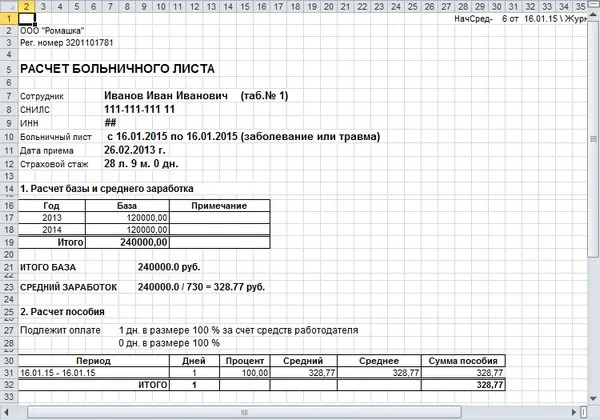Click the 'Сумма пособия' column header cell
Viewport: 600px width, 420px height.
463,361
